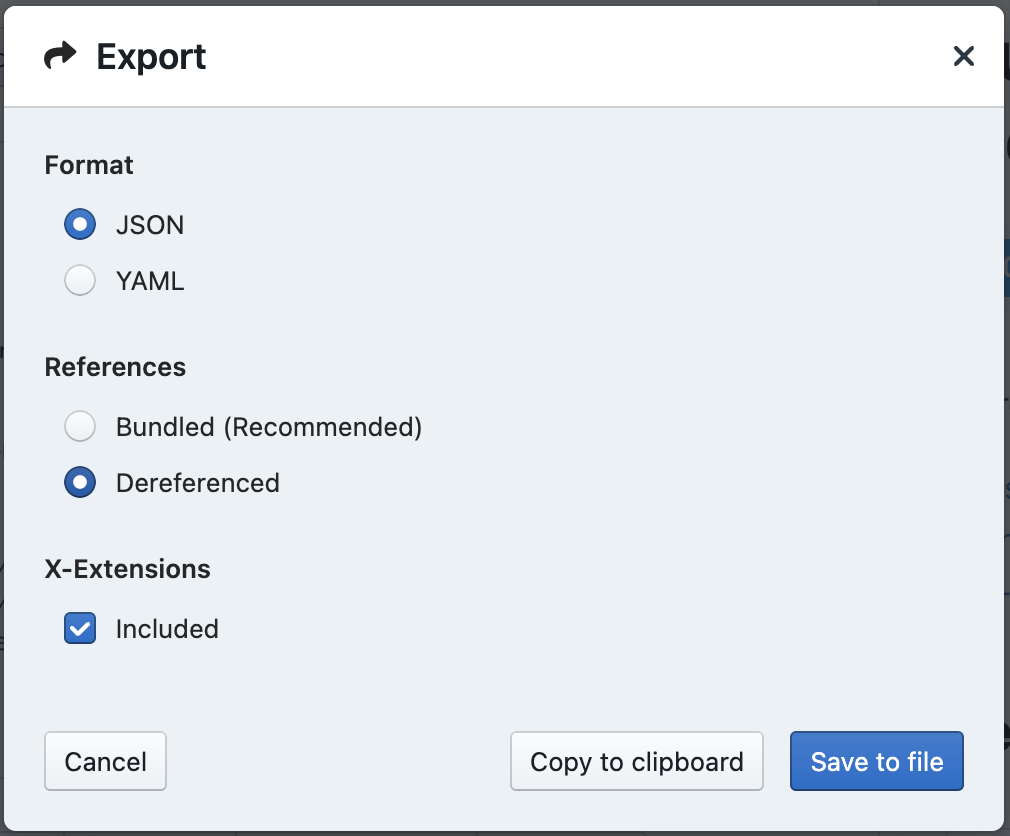Viewport: 1010px width, 836px height.
Task: Click the Dereferenced label text
Action: (x=198, y=483)
